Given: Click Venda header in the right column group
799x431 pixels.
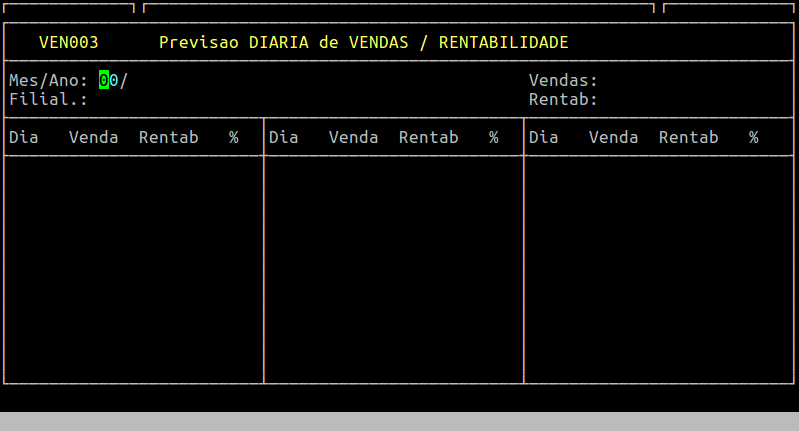Looking at the screenshot, I should tap(613, 138).
